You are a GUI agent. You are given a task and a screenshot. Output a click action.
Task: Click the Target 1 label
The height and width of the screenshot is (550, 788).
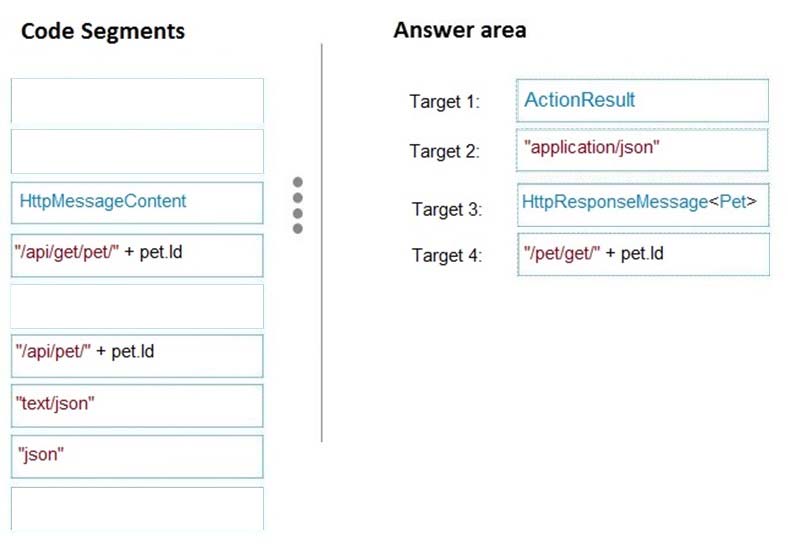point(444,102)
